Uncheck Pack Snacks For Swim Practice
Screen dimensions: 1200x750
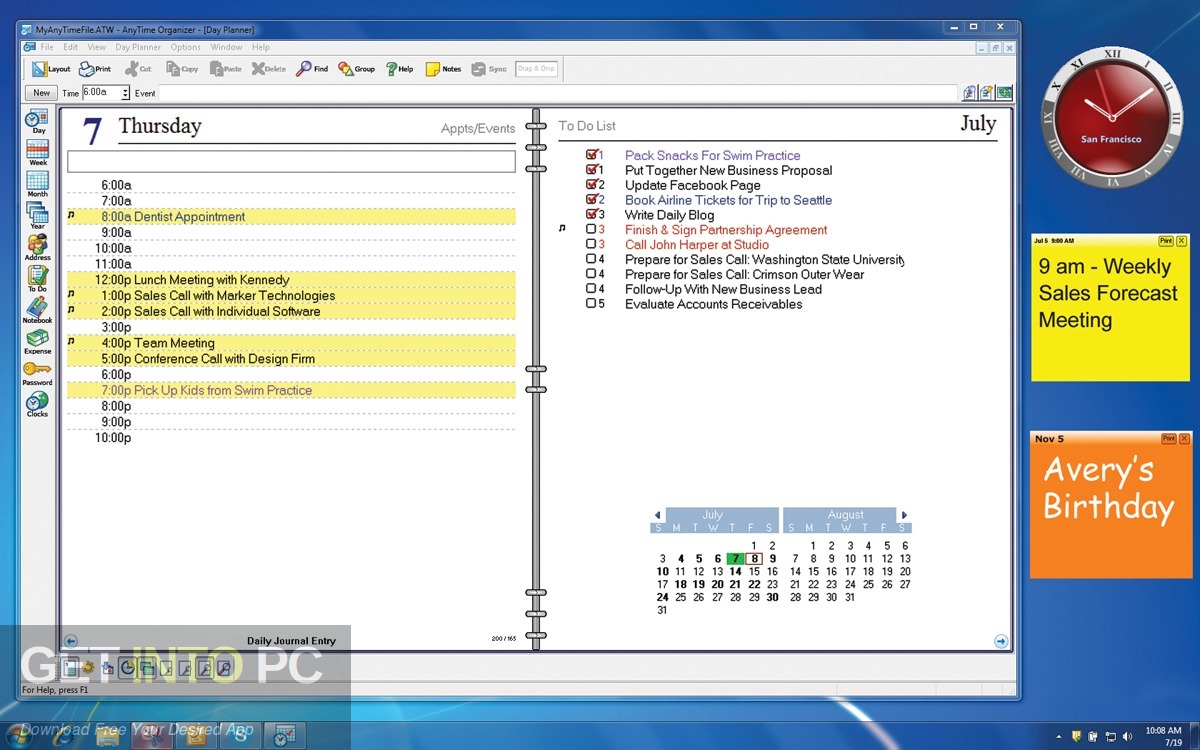coord(591,155)
